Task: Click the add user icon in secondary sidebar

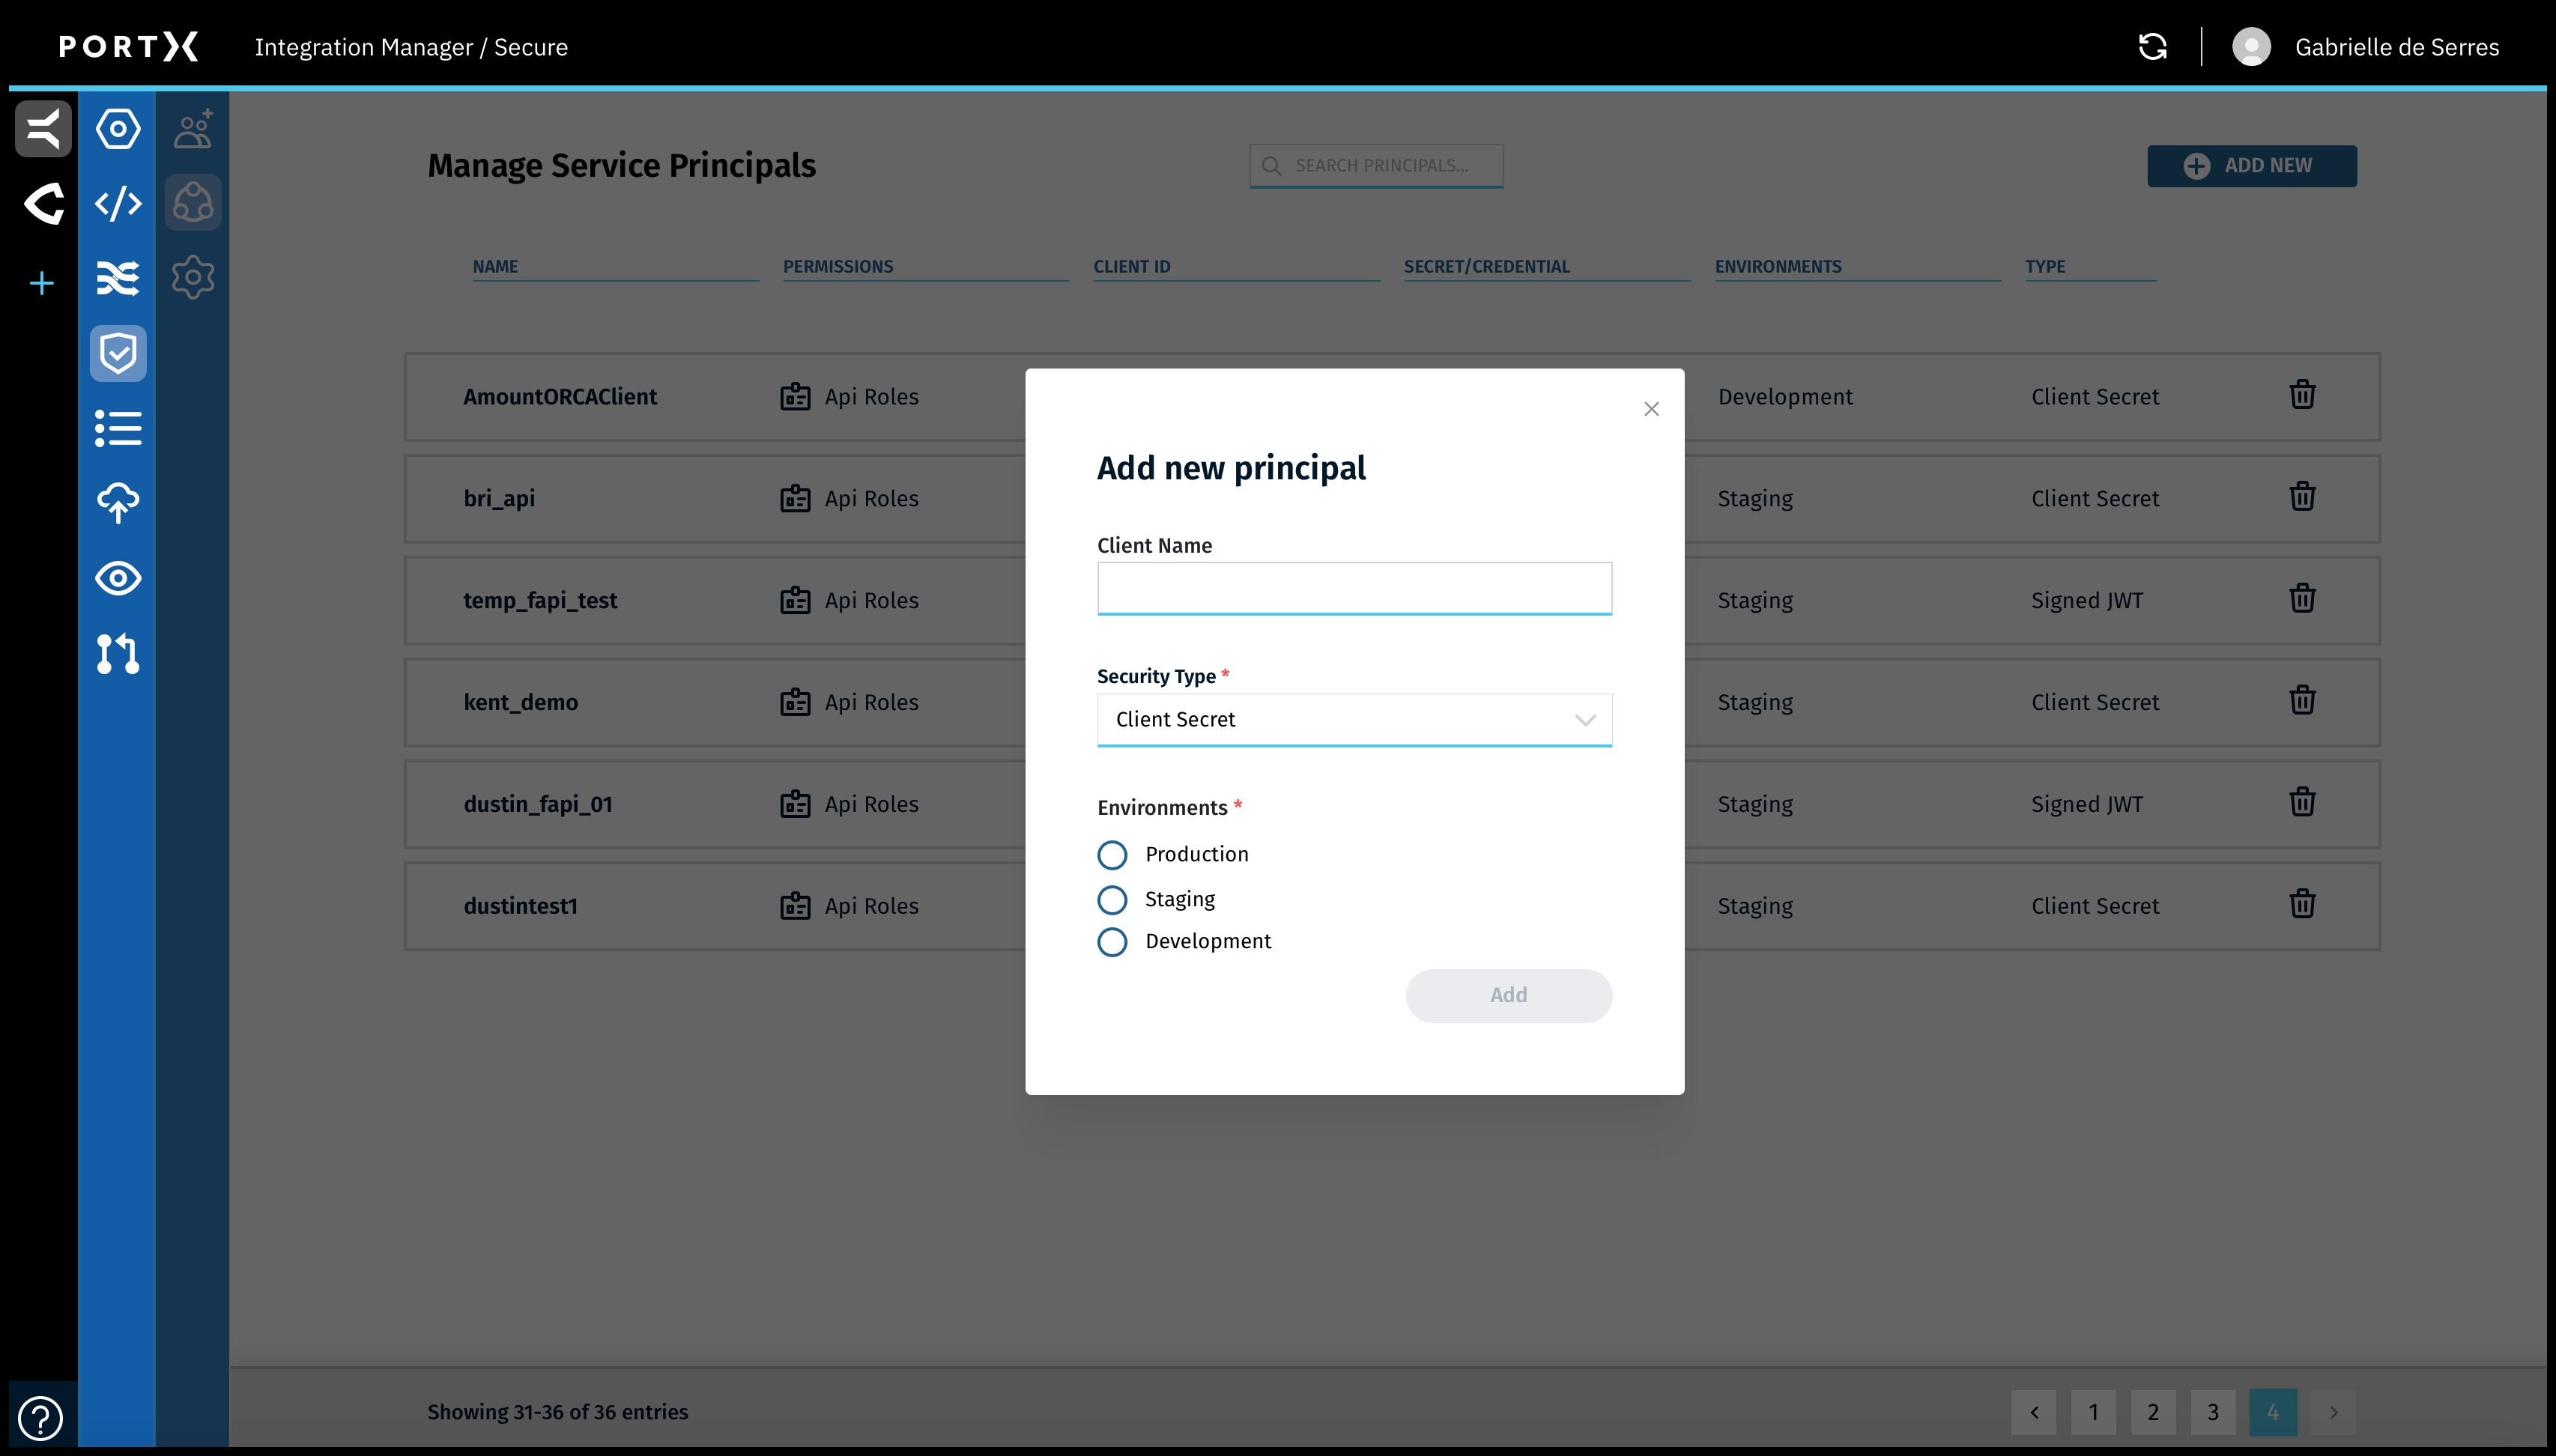Action: click(x=192, y=128)
